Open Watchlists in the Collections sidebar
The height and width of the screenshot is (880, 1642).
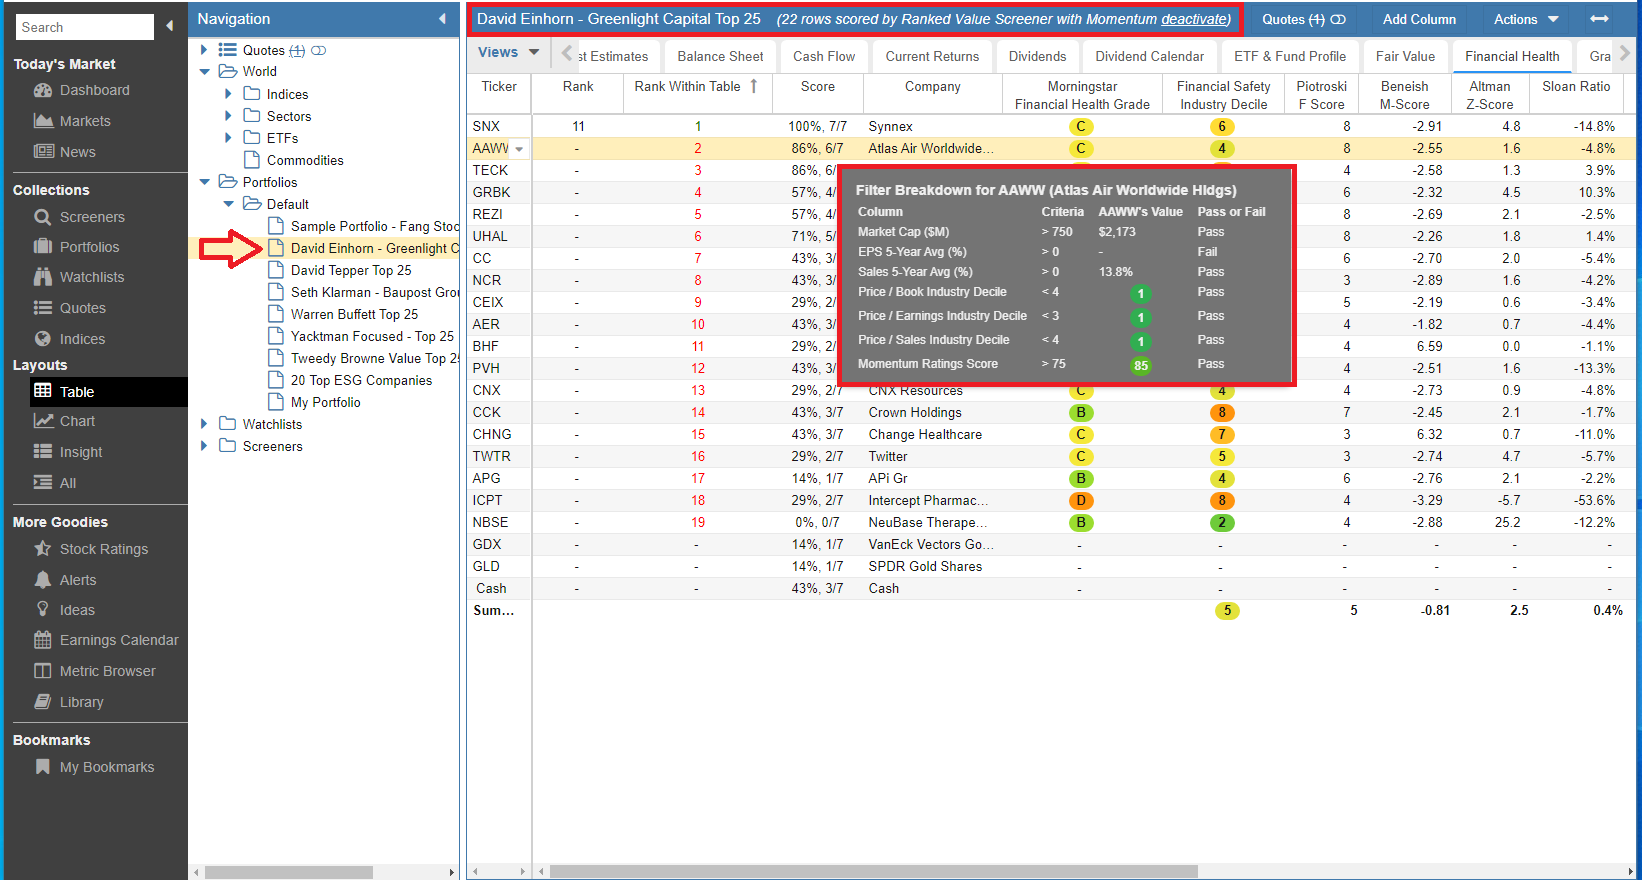pyautogui.click(x=92, y=277)
